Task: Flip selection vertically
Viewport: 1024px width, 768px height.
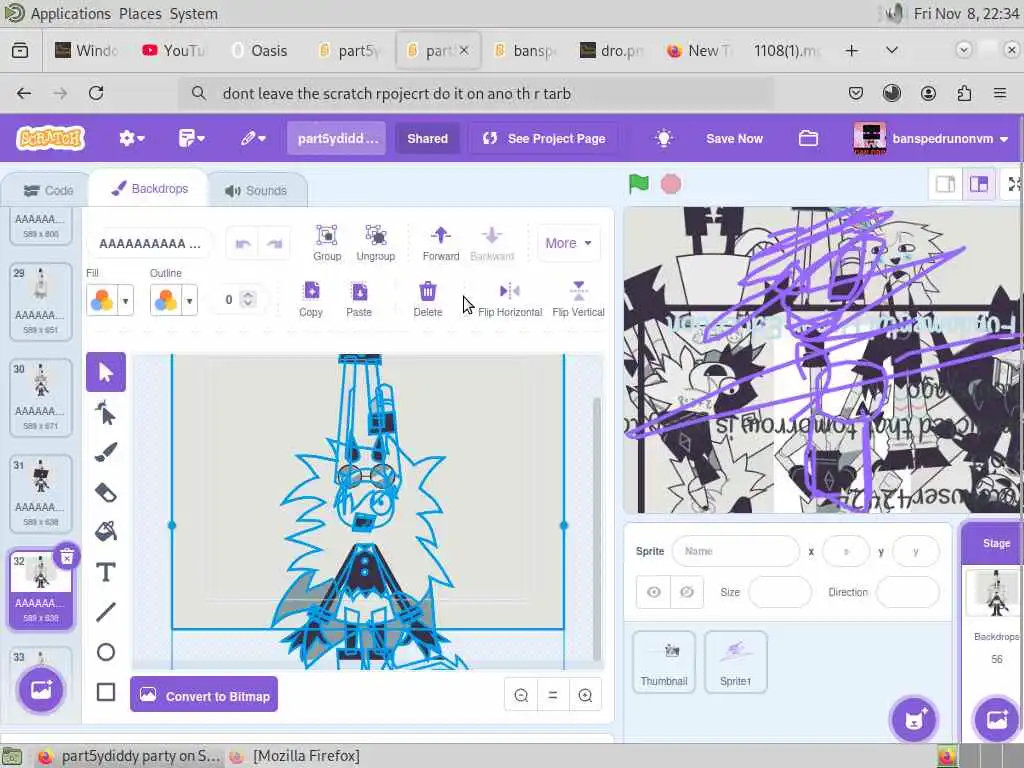Action: click(x=579, y=299)
